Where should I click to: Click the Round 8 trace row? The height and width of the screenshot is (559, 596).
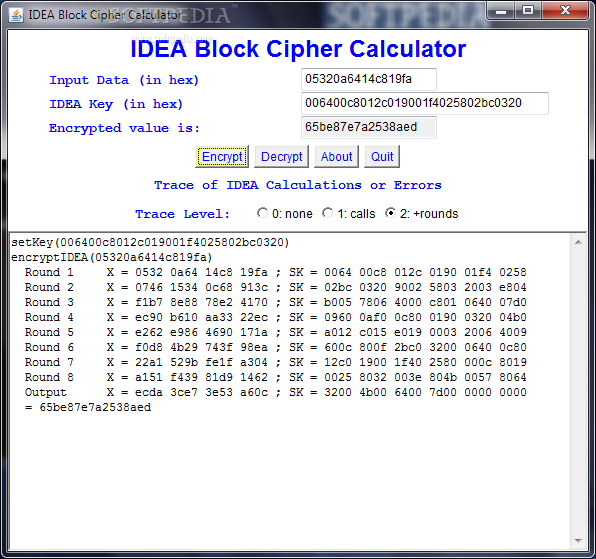click(276, 377)
